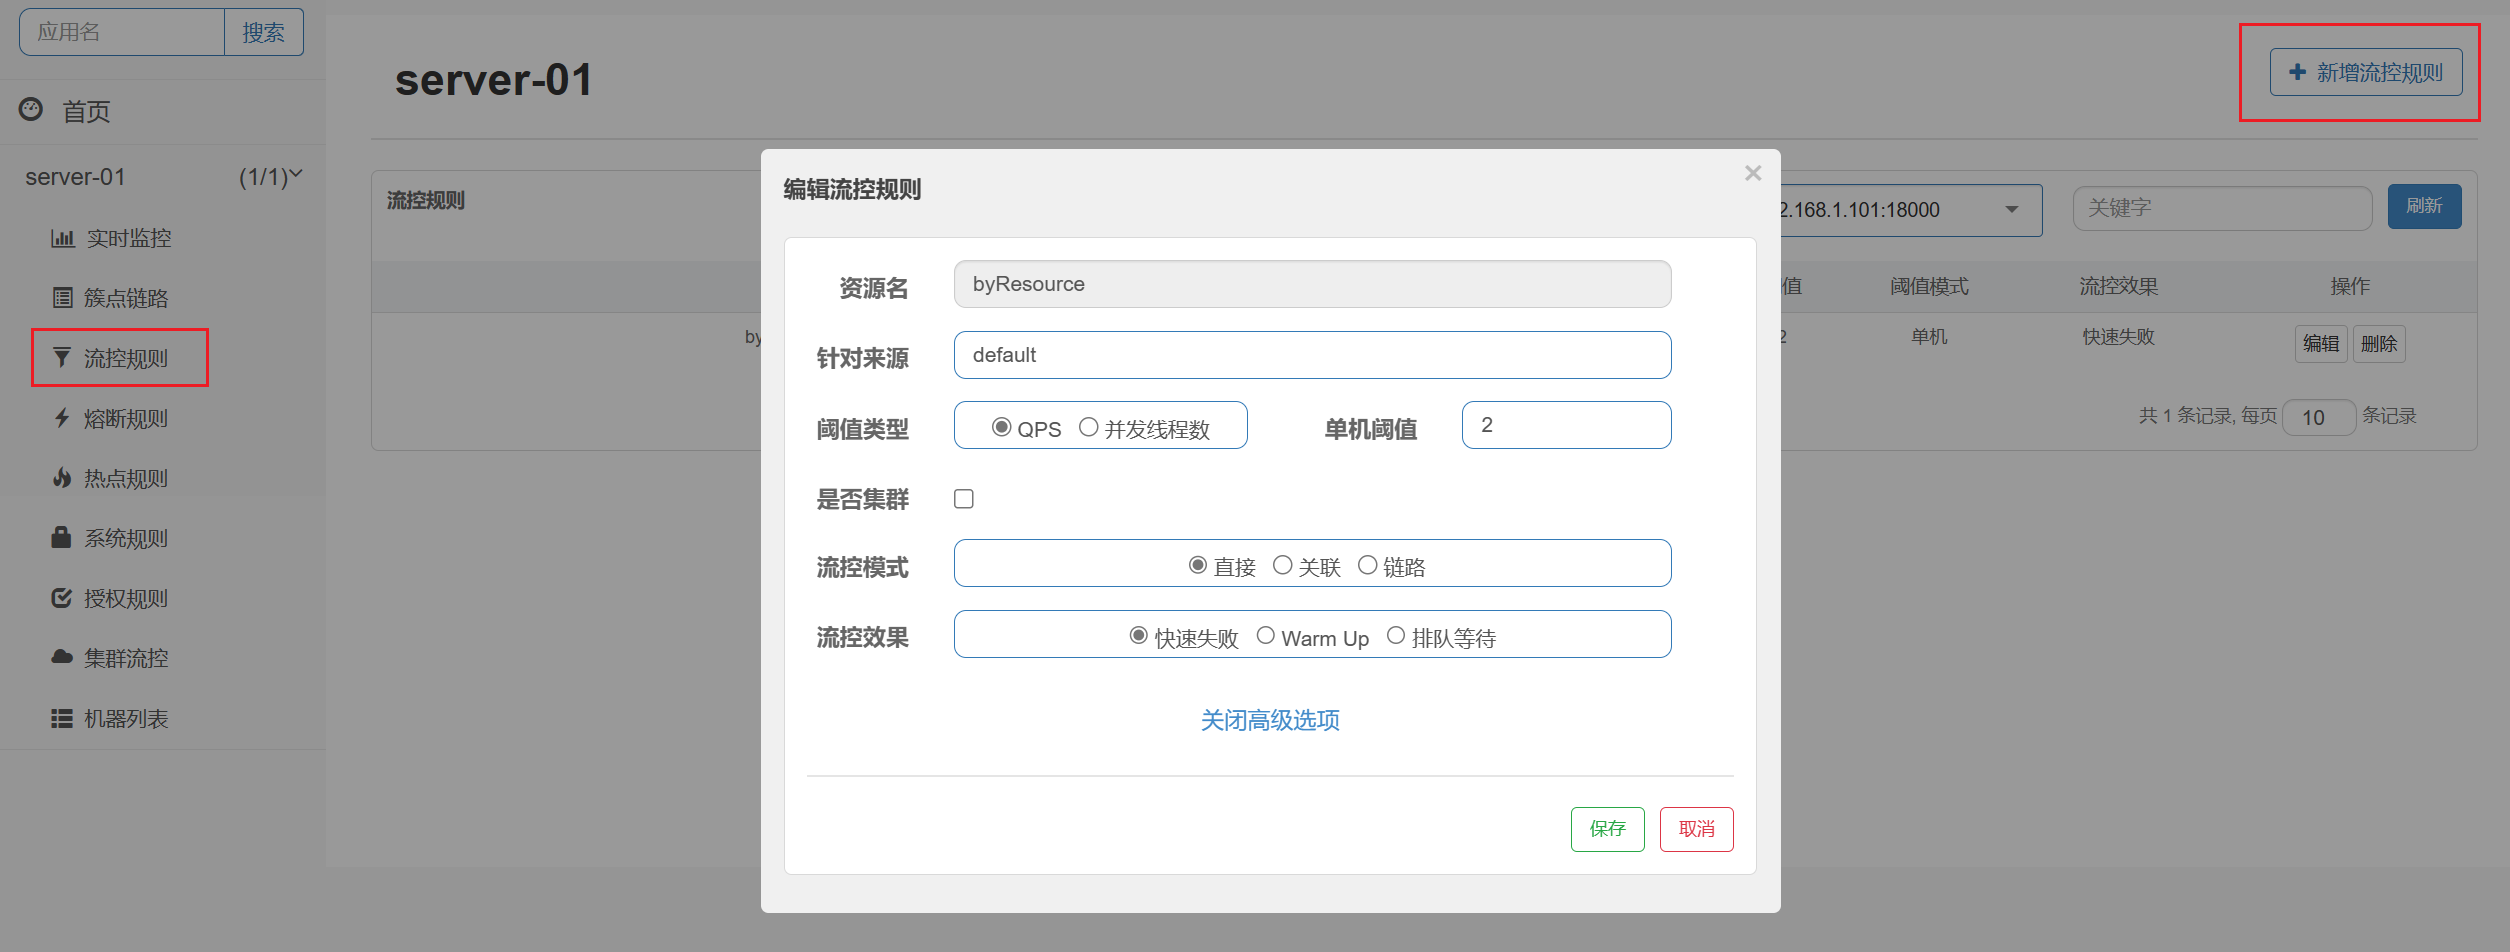Click the 集群流控 cloud icon
The width and height of the screenshot is (2510, 952).
tap(62, 657)
